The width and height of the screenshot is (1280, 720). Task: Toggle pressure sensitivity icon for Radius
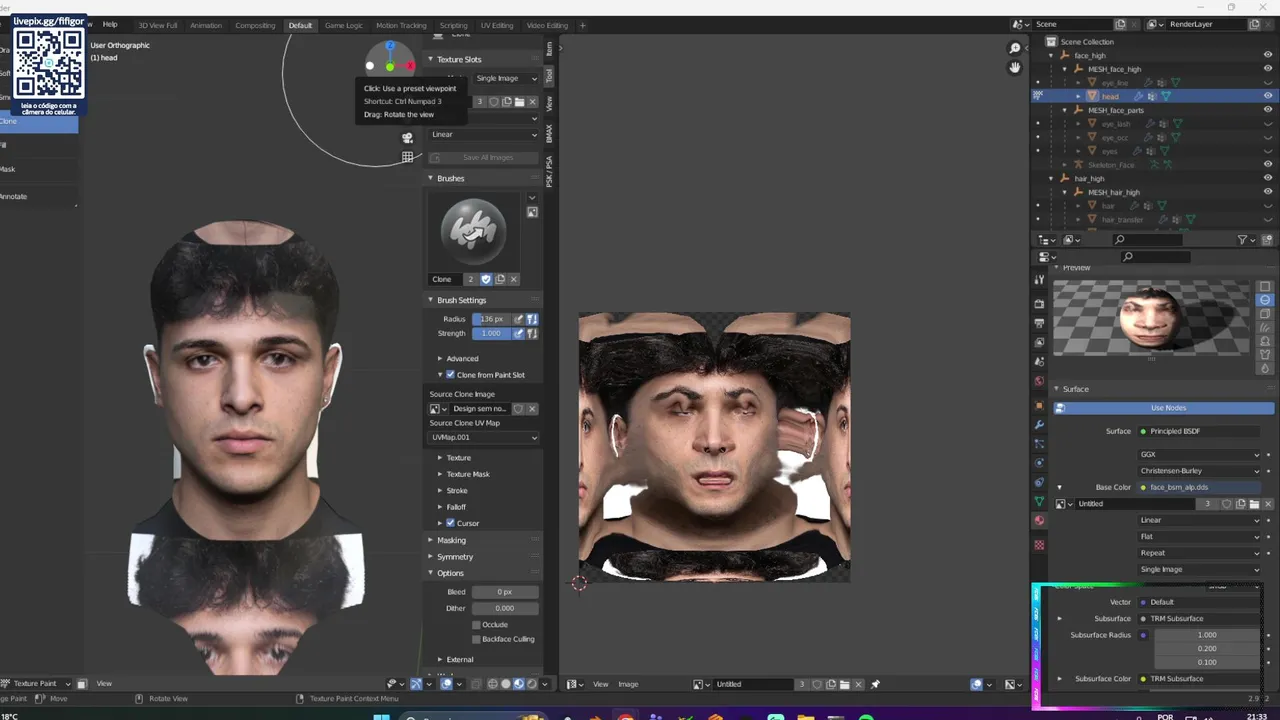pyautogui.click(x=519, y=319)
